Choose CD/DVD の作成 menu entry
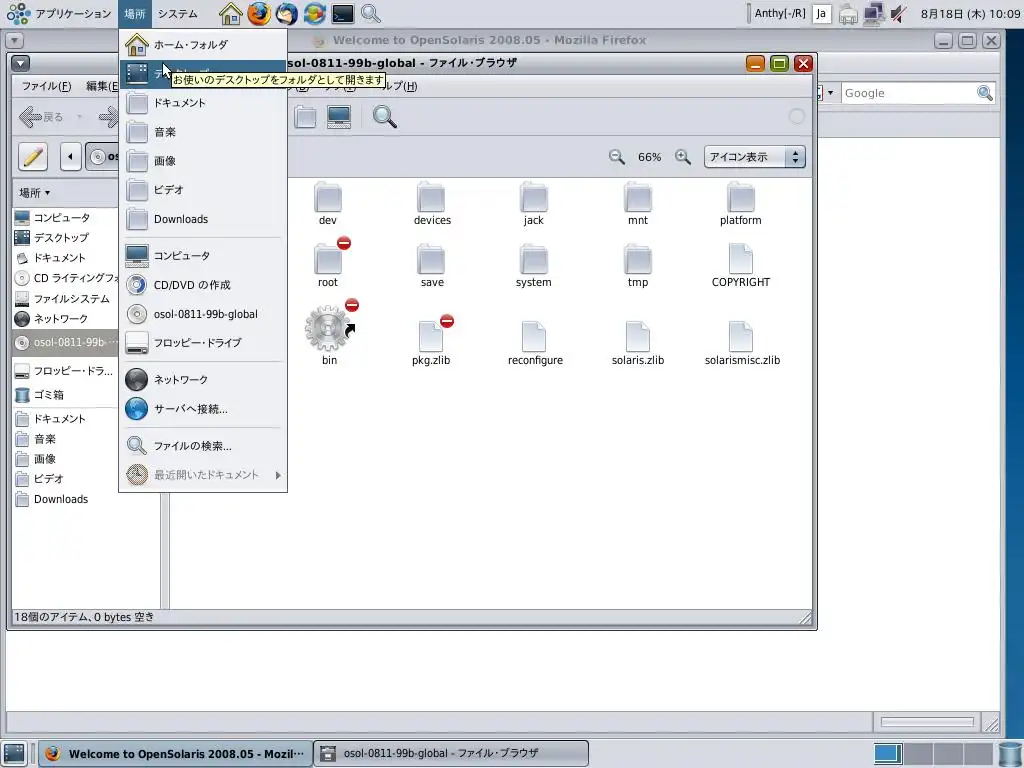1024x768 pixels. coord(203,285)
